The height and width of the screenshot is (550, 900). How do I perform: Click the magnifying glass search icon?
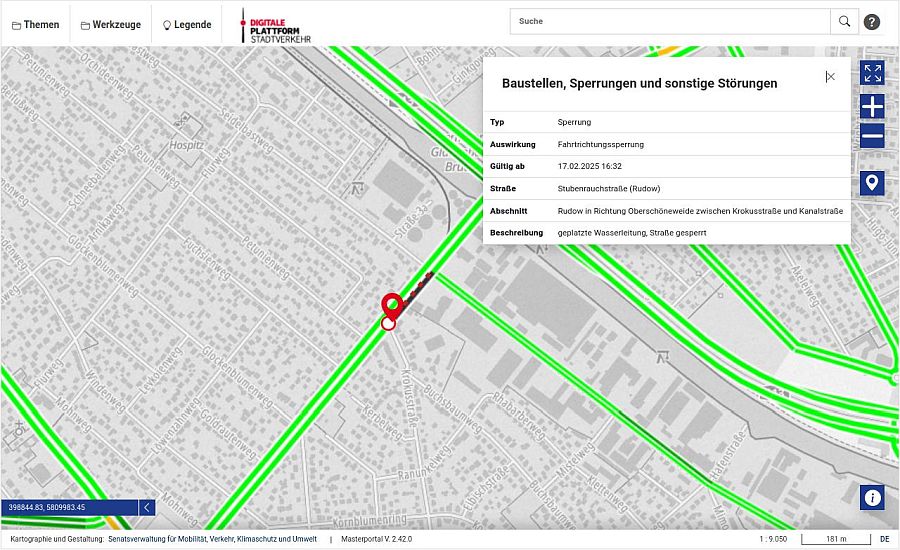(x=845, y=21)
